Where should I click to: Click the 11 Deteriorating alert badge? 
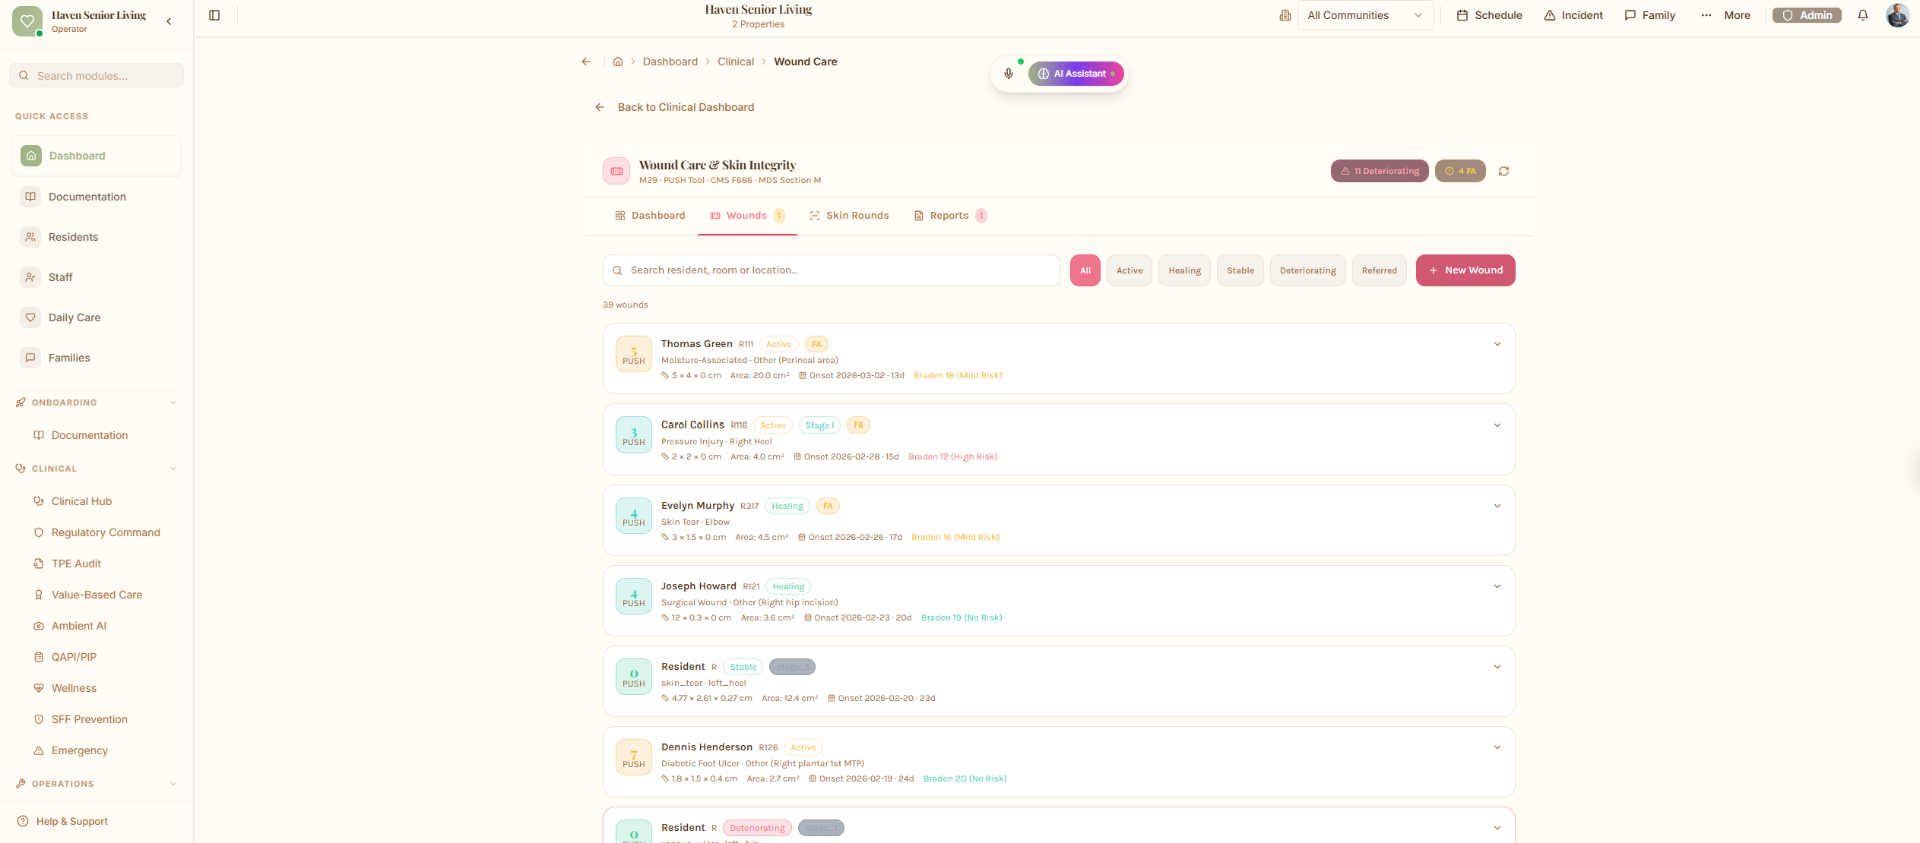coord(1379,171)
